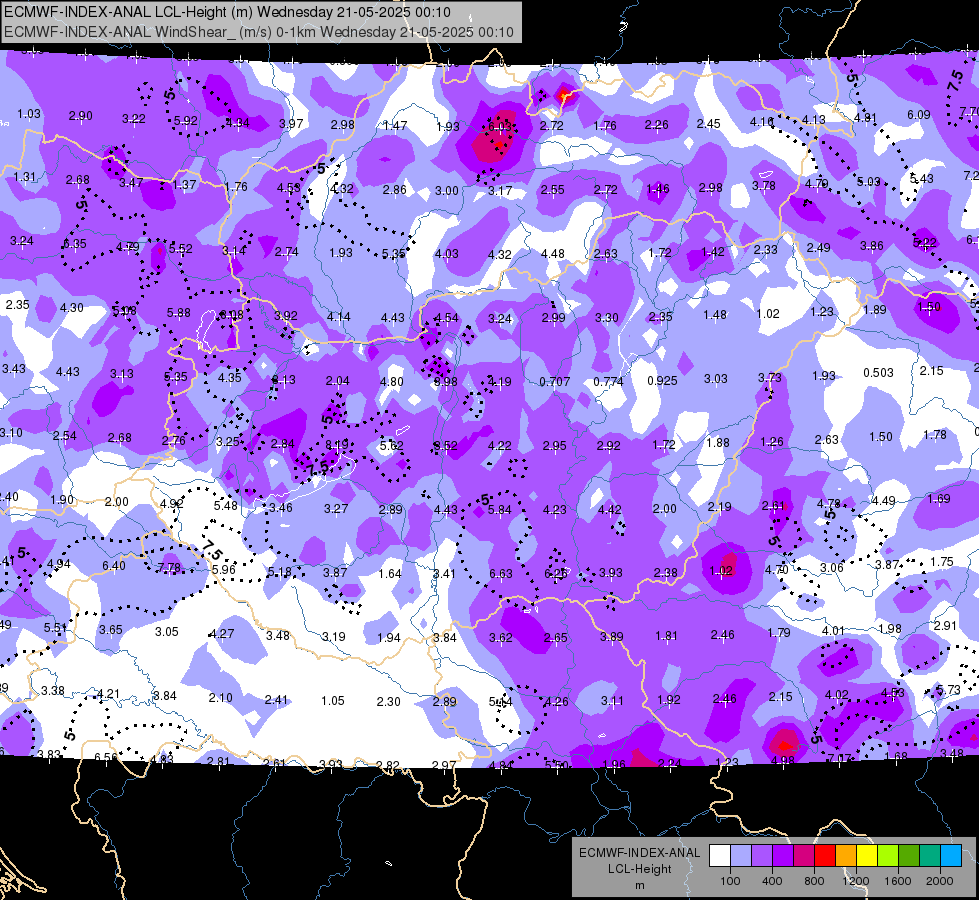
Task: Click the wind shear value 1.64
Action: click(x=390, y=573)
